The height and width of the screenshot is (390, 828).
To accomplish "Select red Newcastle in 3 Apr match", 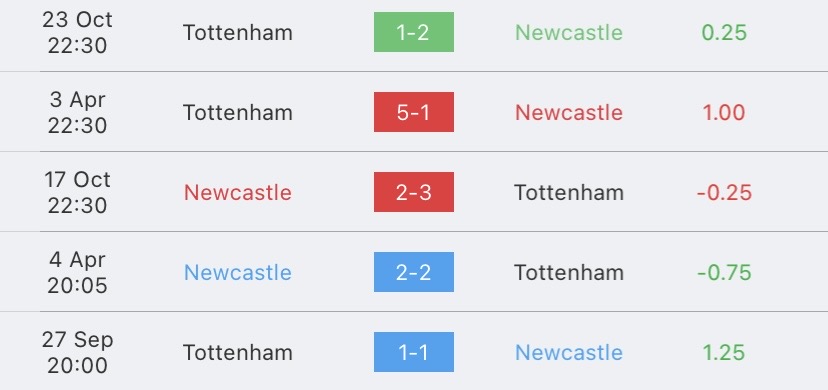I will [x=569, y=112].
